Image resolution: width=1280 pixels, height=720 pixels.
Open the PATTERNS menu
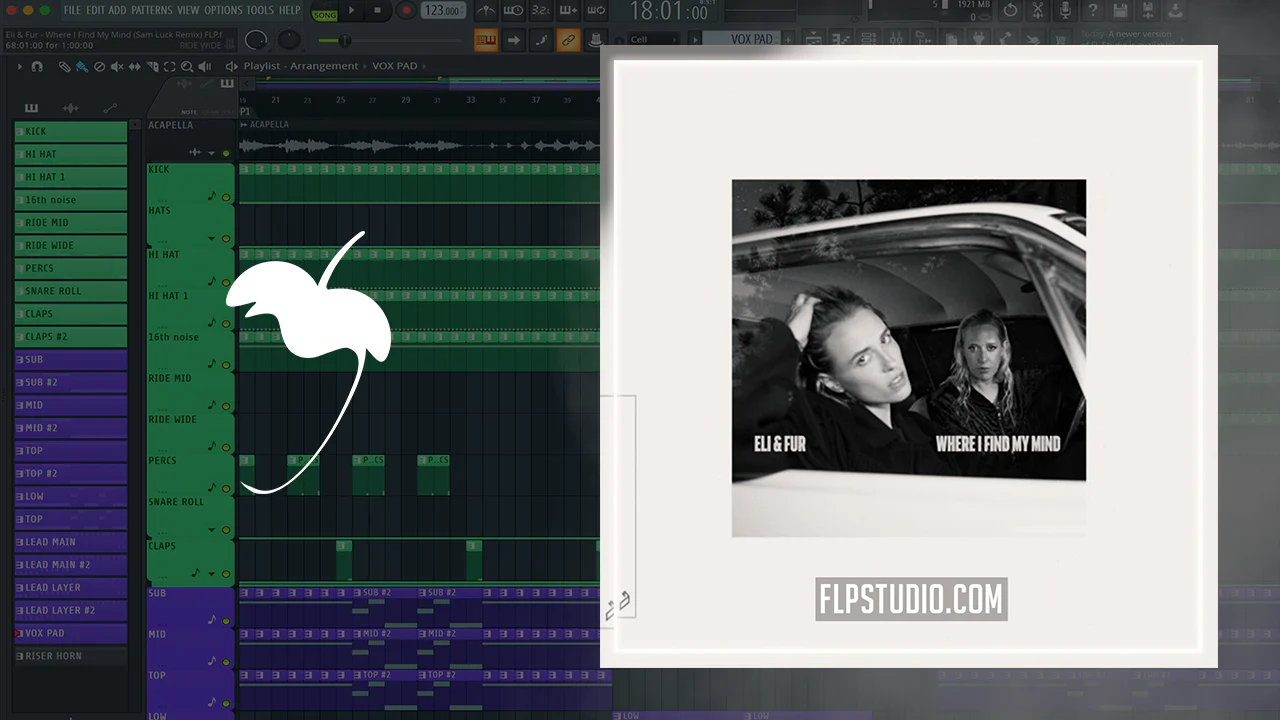pos(152,10)
